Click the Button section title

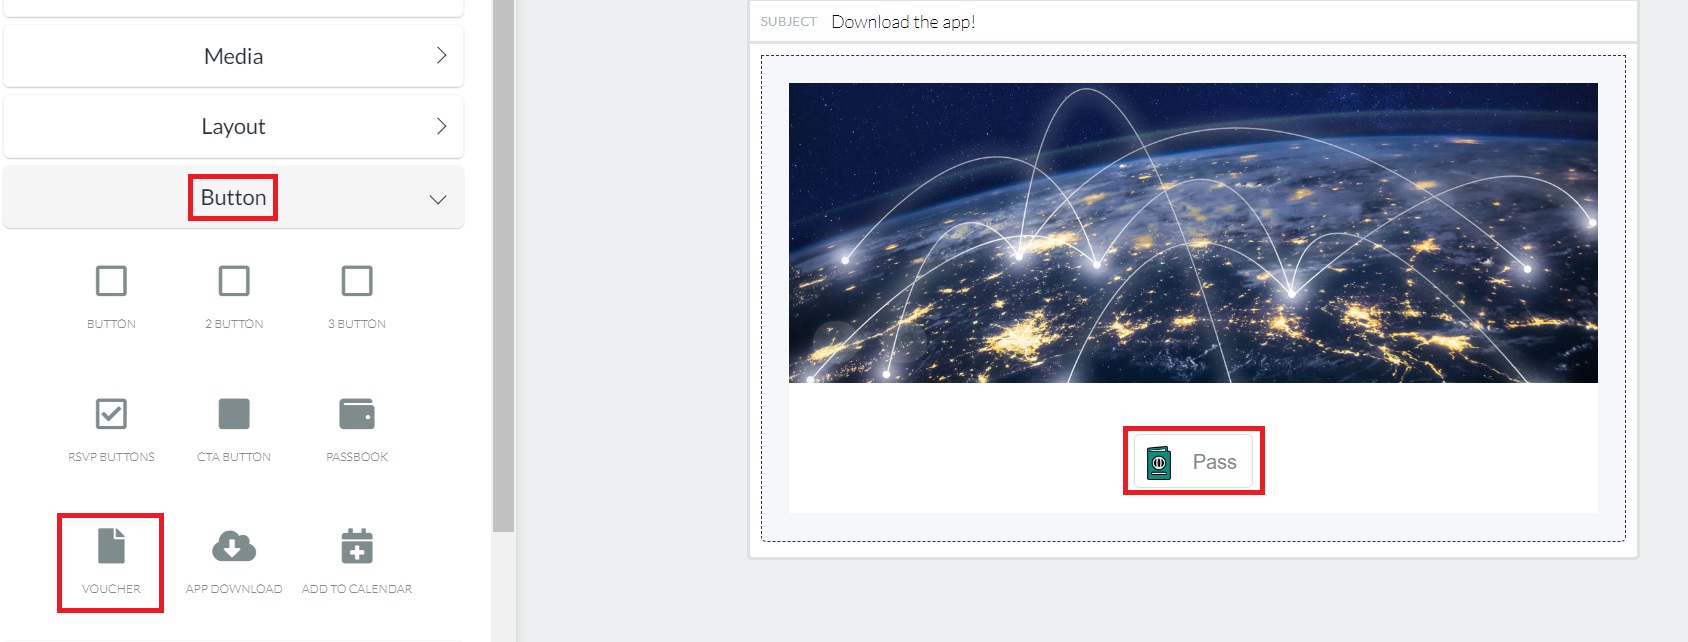coord(233,197)
